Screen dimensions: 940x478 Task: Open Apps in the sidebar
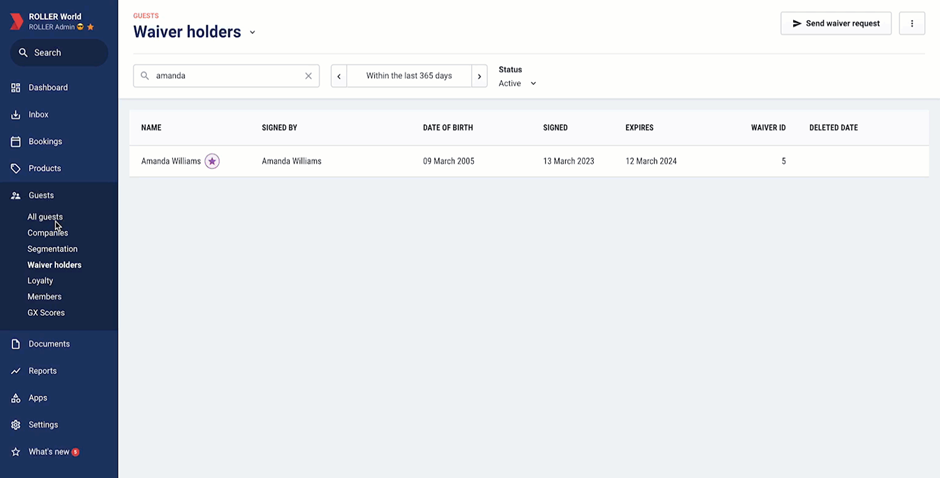pyautogui.click(x=37, y=398)
